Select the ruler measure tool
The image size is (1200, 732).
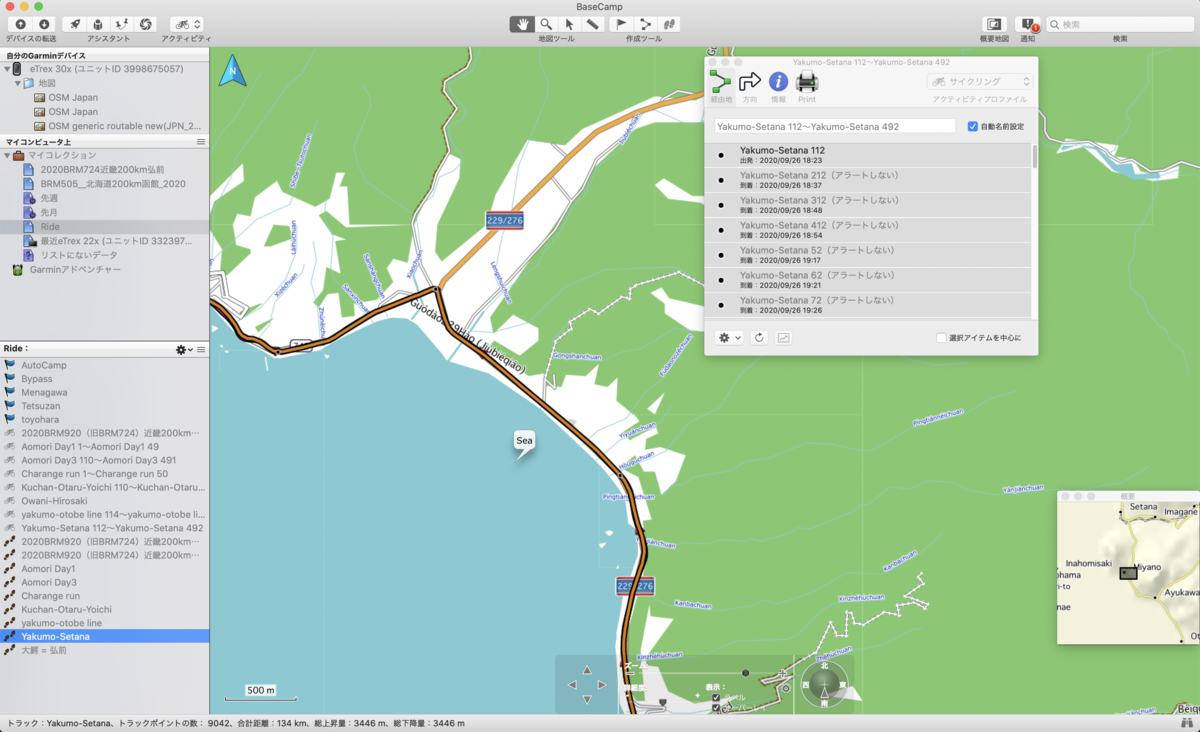click(x=593, y=24)
